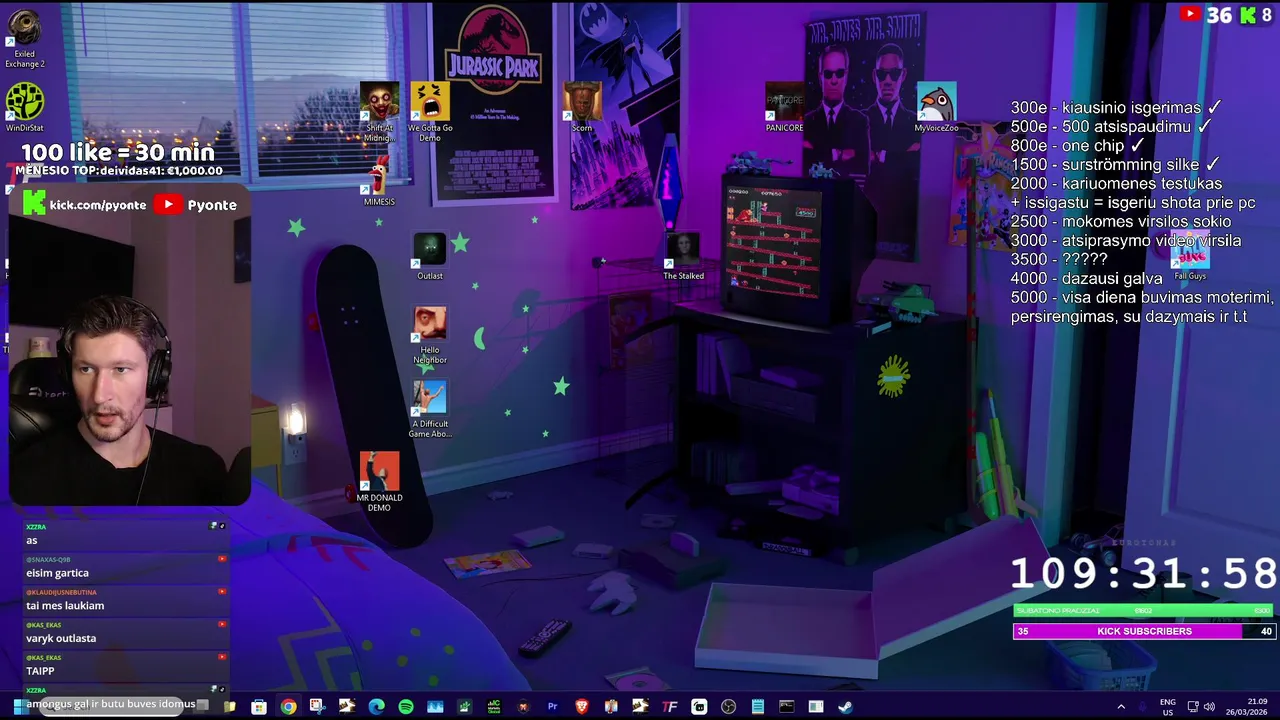The height and width of the screenshot is (720, 1280).
Task: Open the Snipping Tool taskbar icon
Action: tap(317, 707)
